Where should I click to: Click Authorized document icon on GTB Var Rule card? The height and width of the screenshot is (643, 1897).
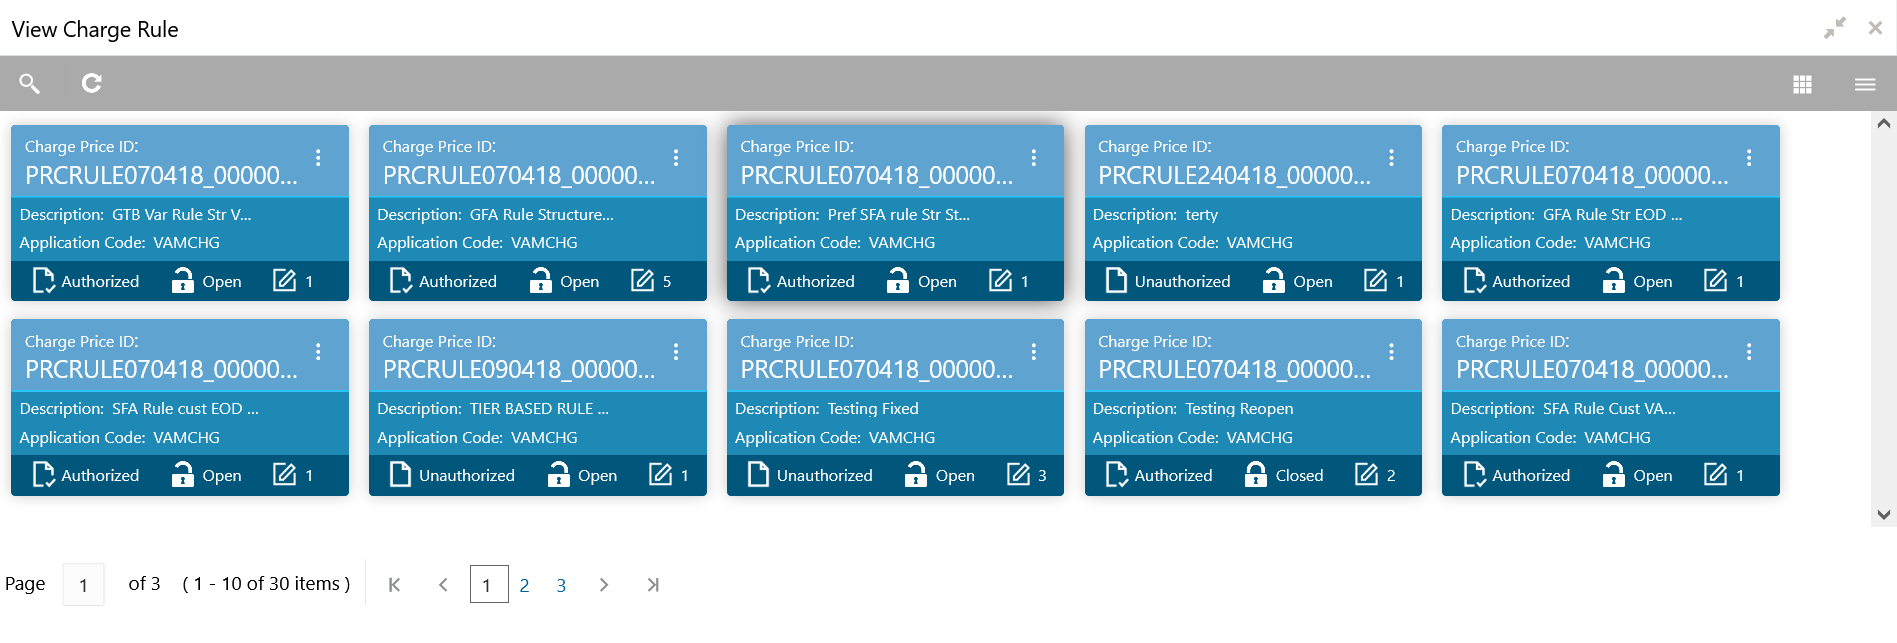[43, 281]
